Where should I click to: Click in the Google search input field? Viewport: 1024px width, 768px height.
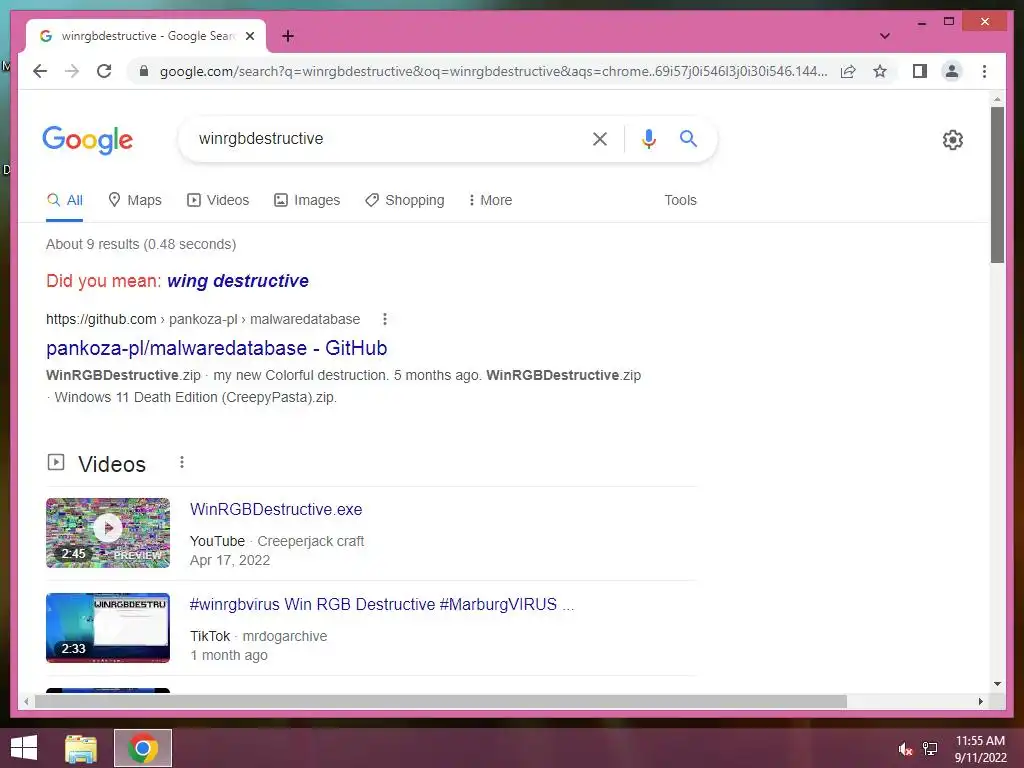tap(385, 138)
